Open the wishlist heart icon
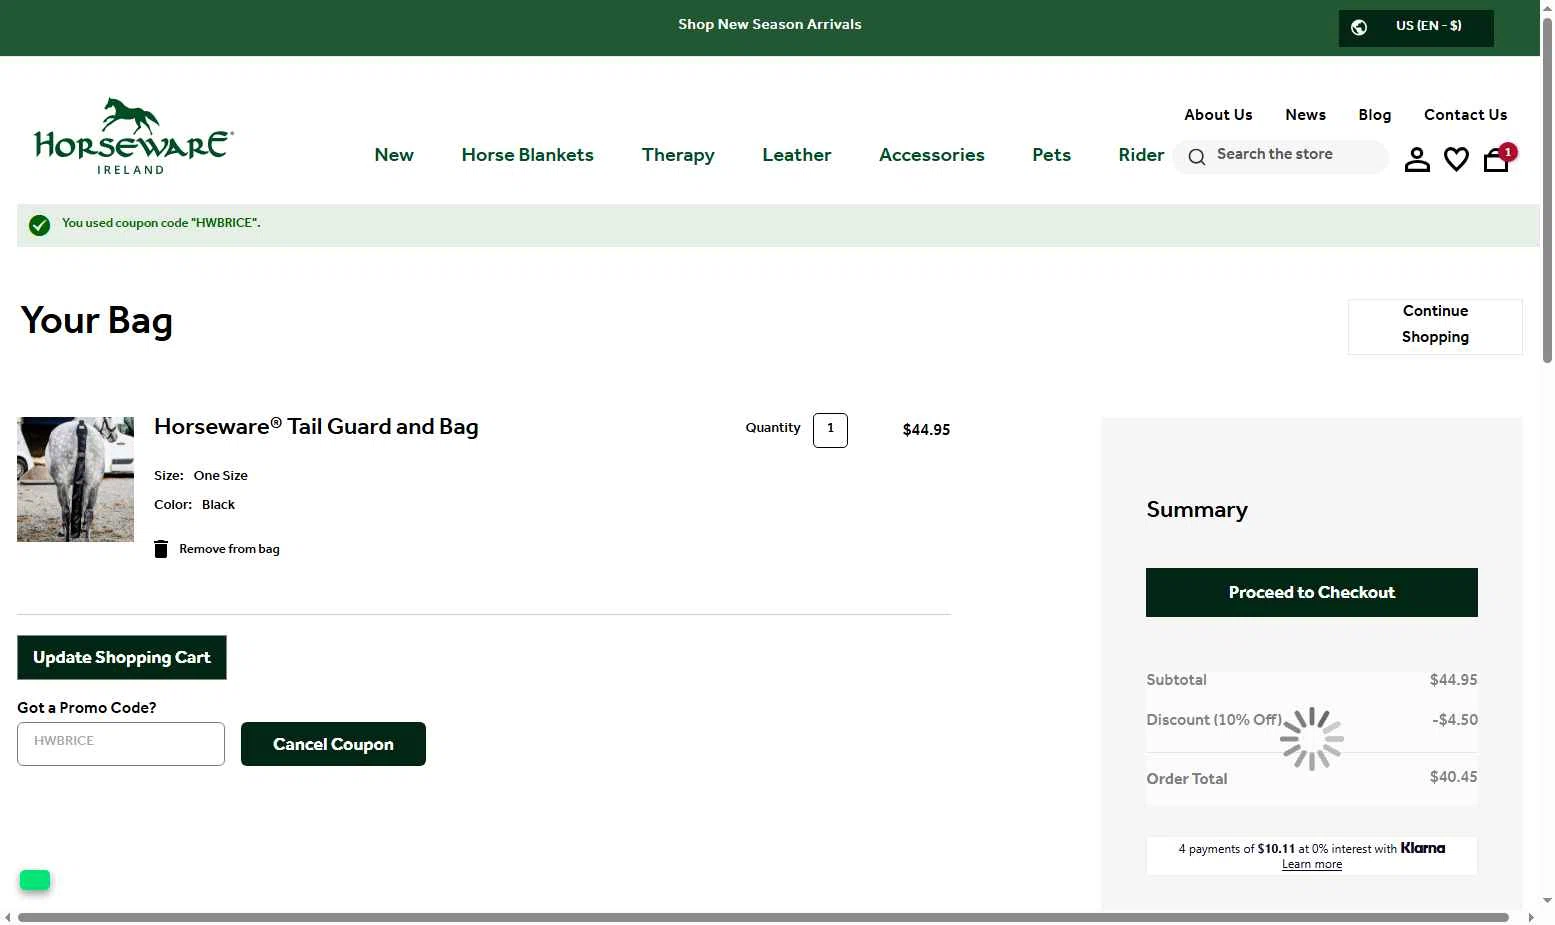The image size is (1555, 925). pyautogui.click(x=1456, y=159)
